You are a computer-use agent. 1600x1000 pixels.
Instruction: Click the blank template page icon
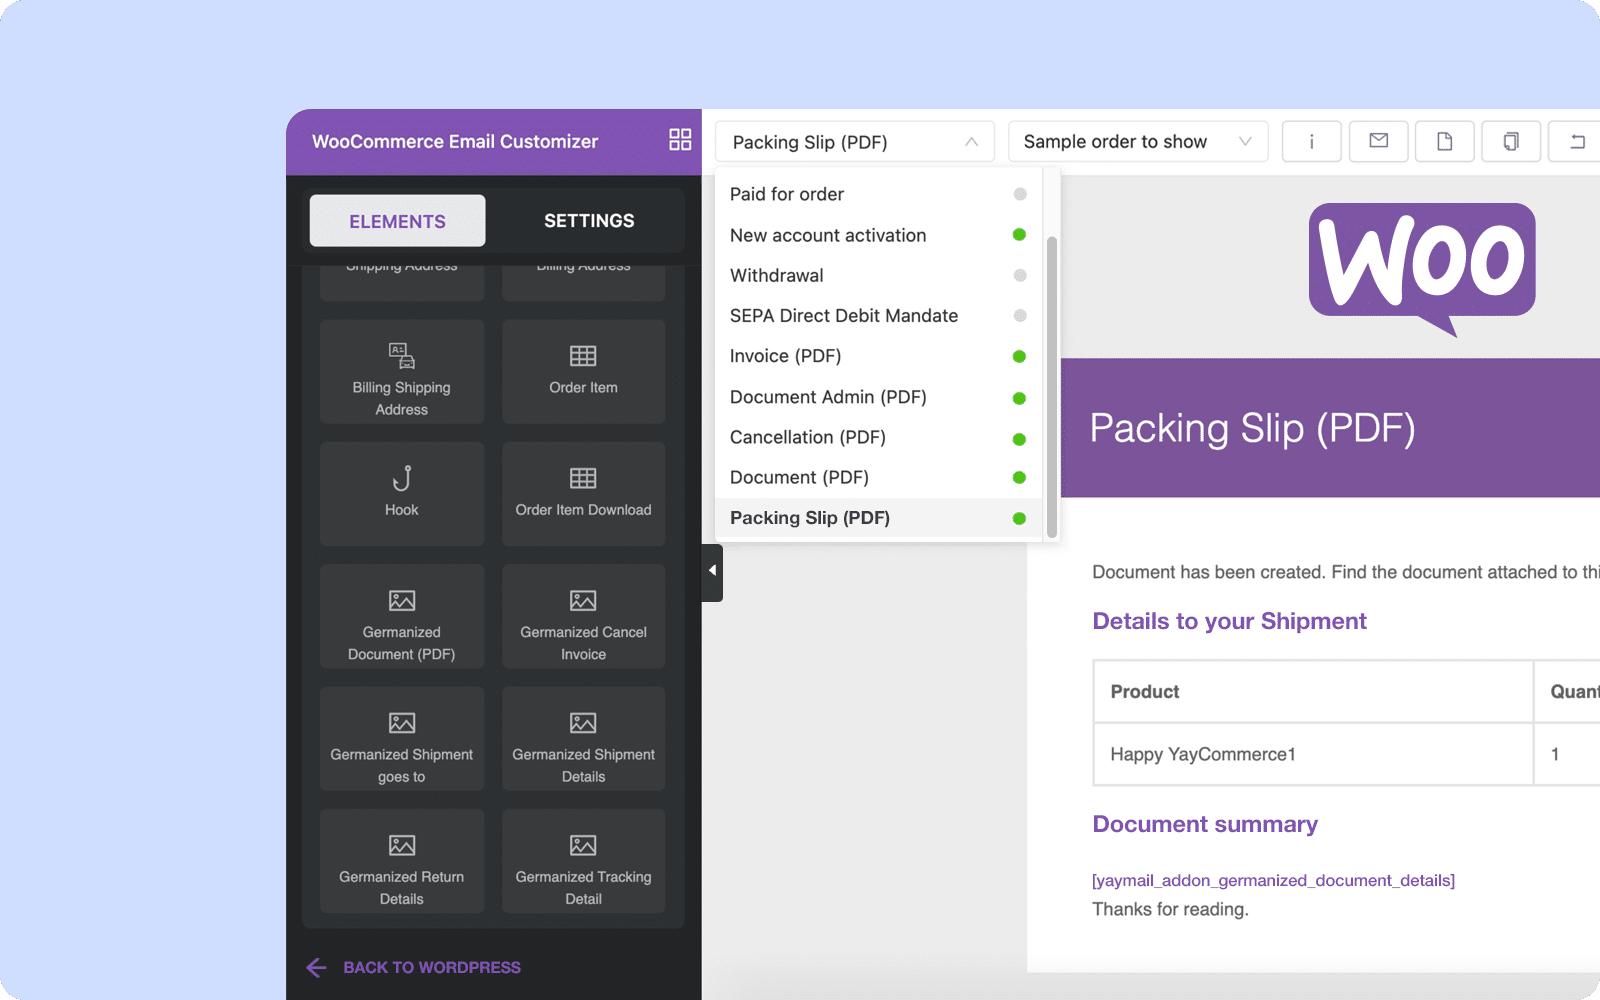click(1444, 142)
